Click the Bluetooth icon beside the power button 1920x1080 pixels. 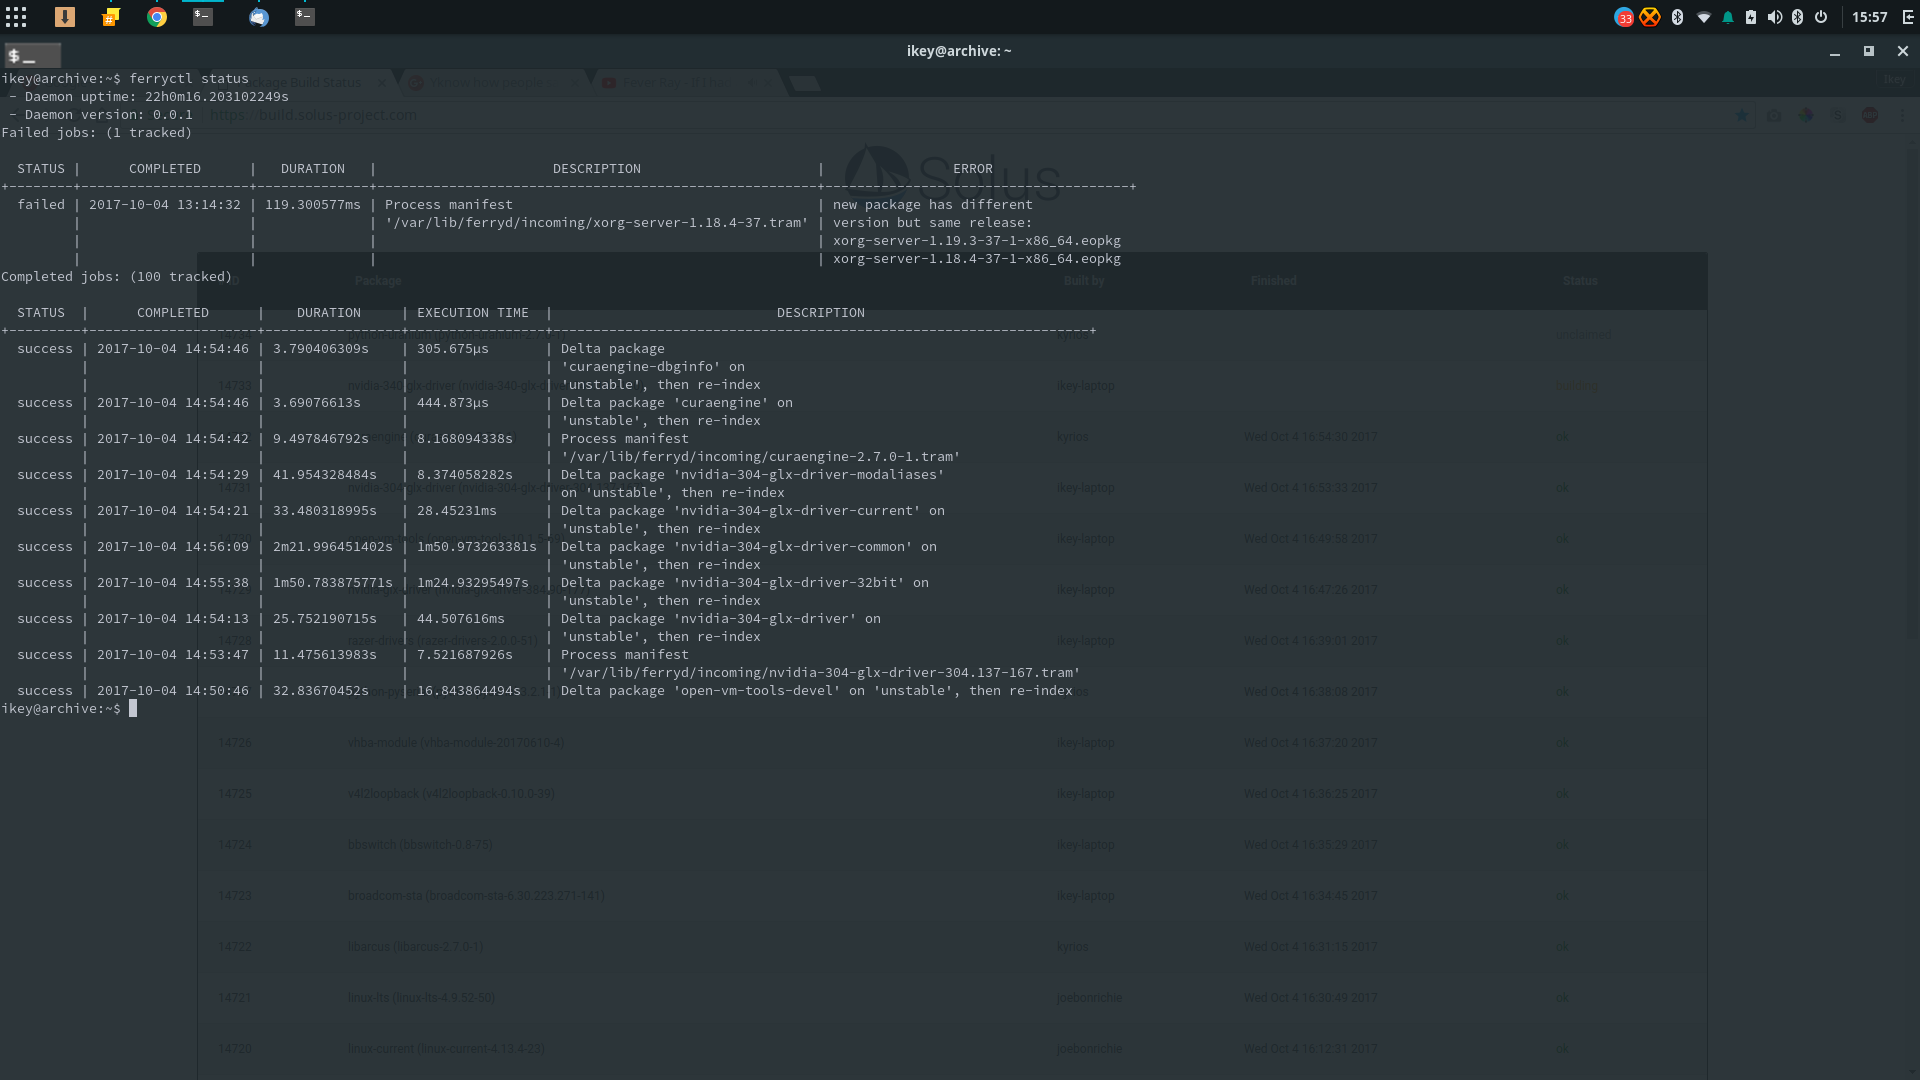tap(1797, 17)
